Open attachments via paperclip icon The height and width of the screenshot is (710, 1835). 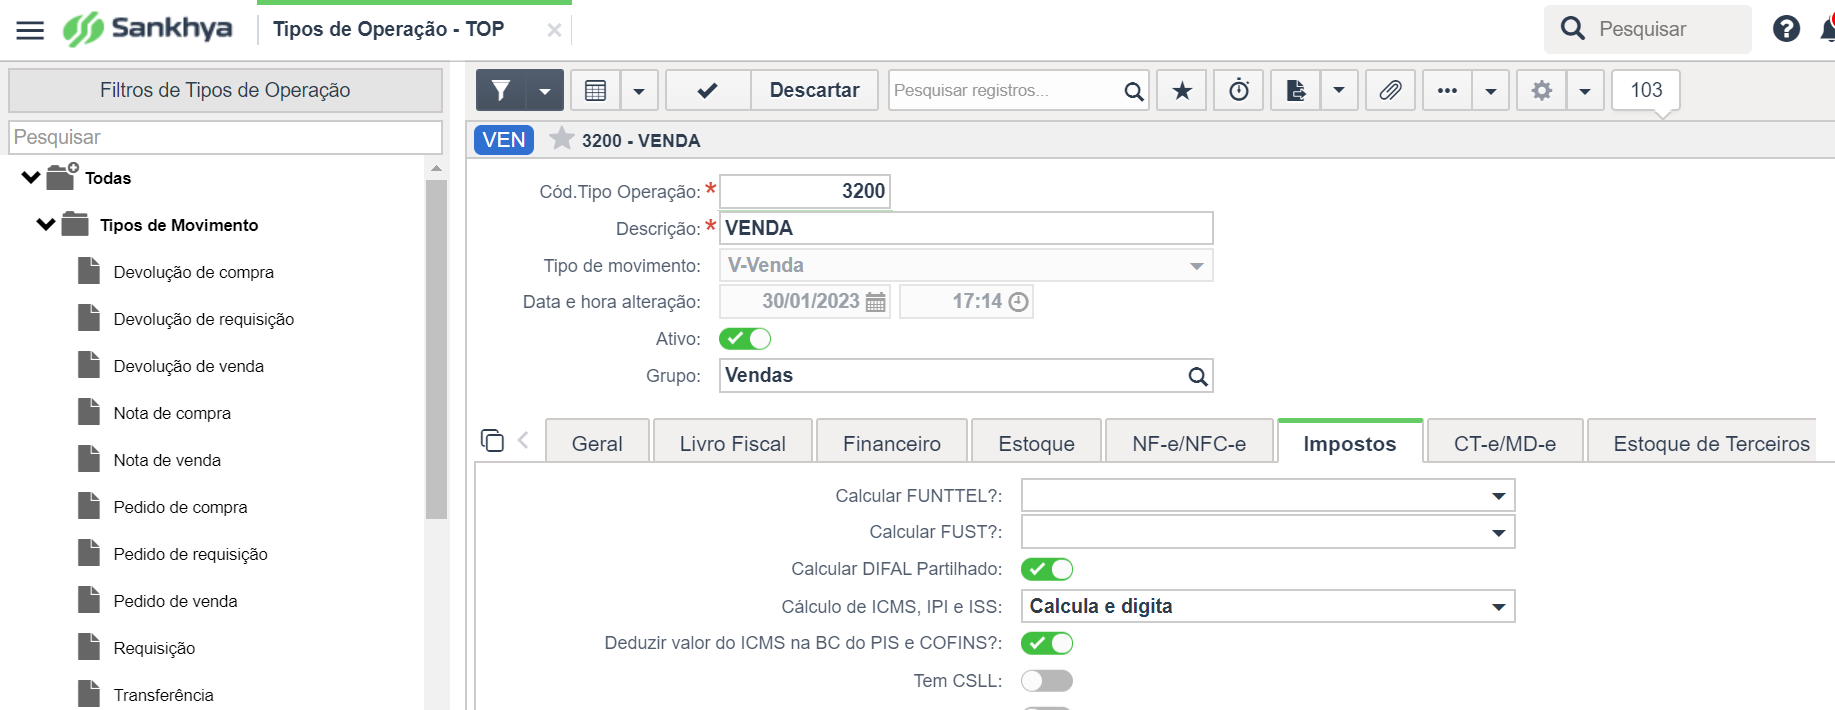click(1390, 91)
